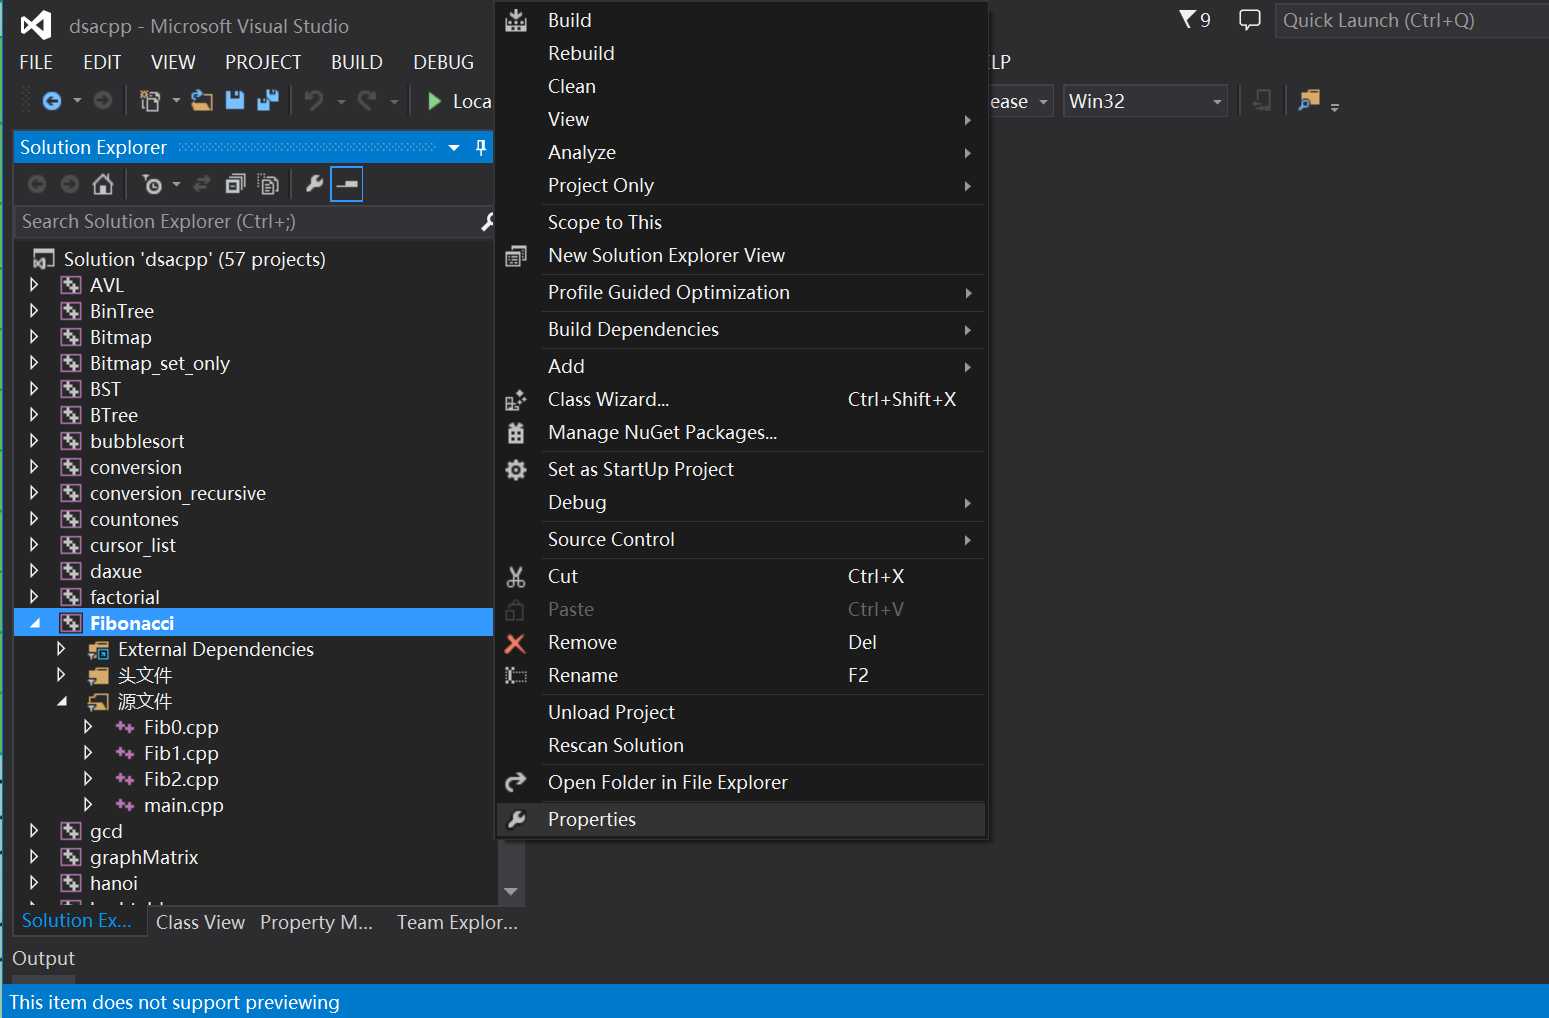Click the New Project toolbar icon

tap(150, 101)
